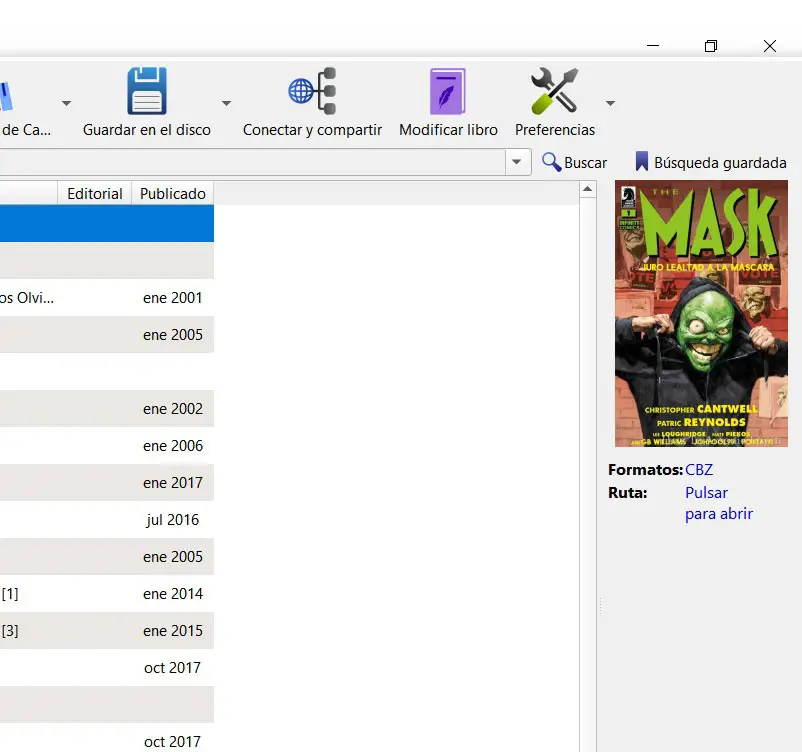
Task: Select the row published 'ene 2014'
Action: (107, 593)
